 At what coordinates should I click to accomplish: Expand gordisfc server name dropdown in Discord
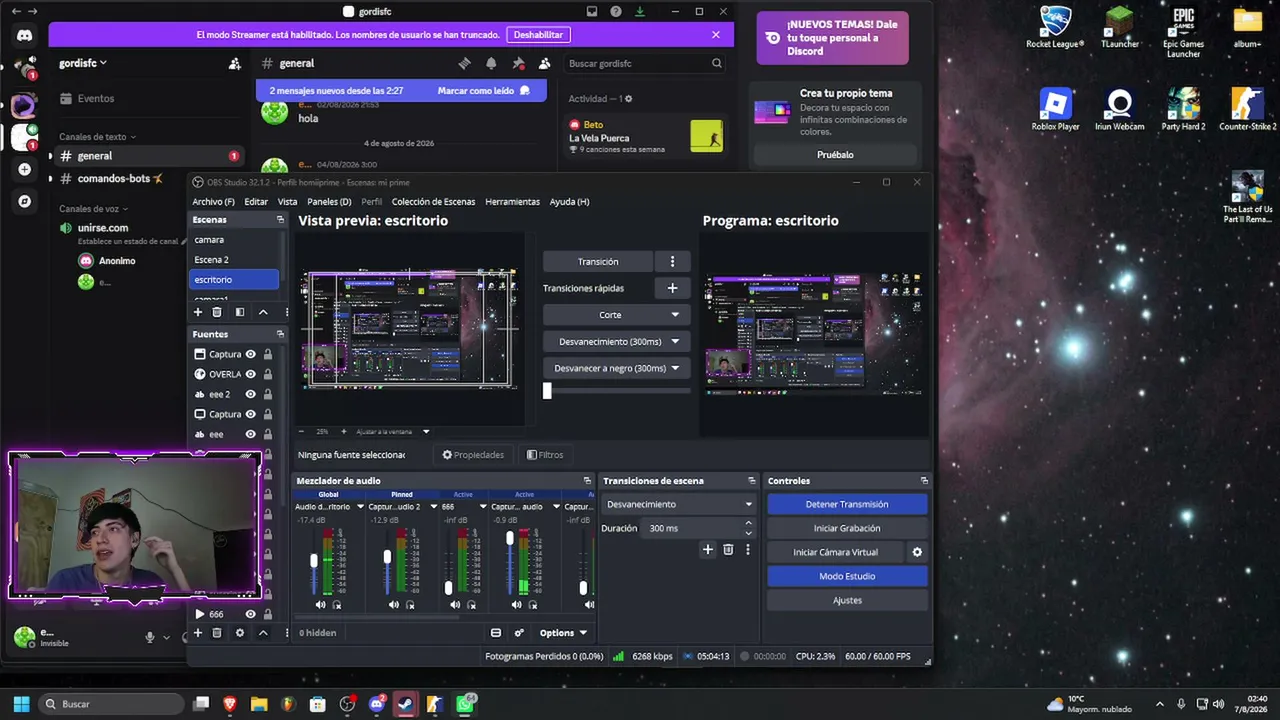[83, 63]
